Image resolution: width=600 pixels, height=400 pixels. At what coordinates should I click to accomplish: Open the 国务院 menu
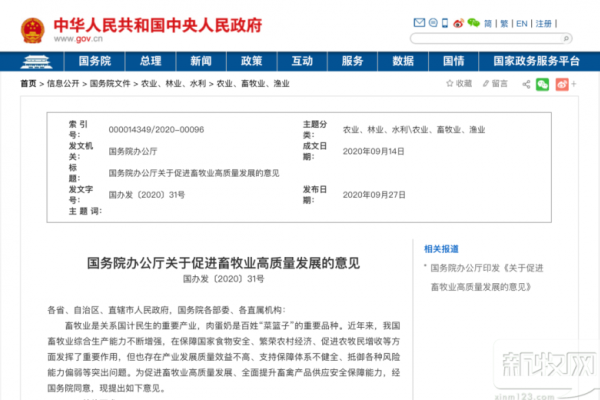click(x=95, y=61)
